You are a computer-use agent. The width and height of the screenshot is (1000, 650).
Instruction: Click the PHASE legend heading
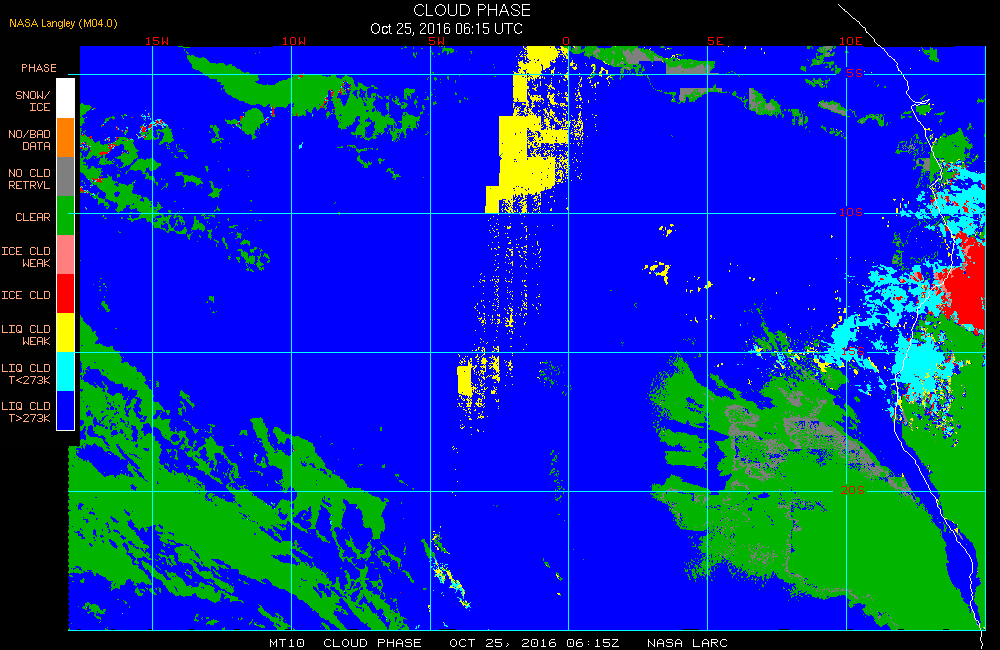[39, 68]
